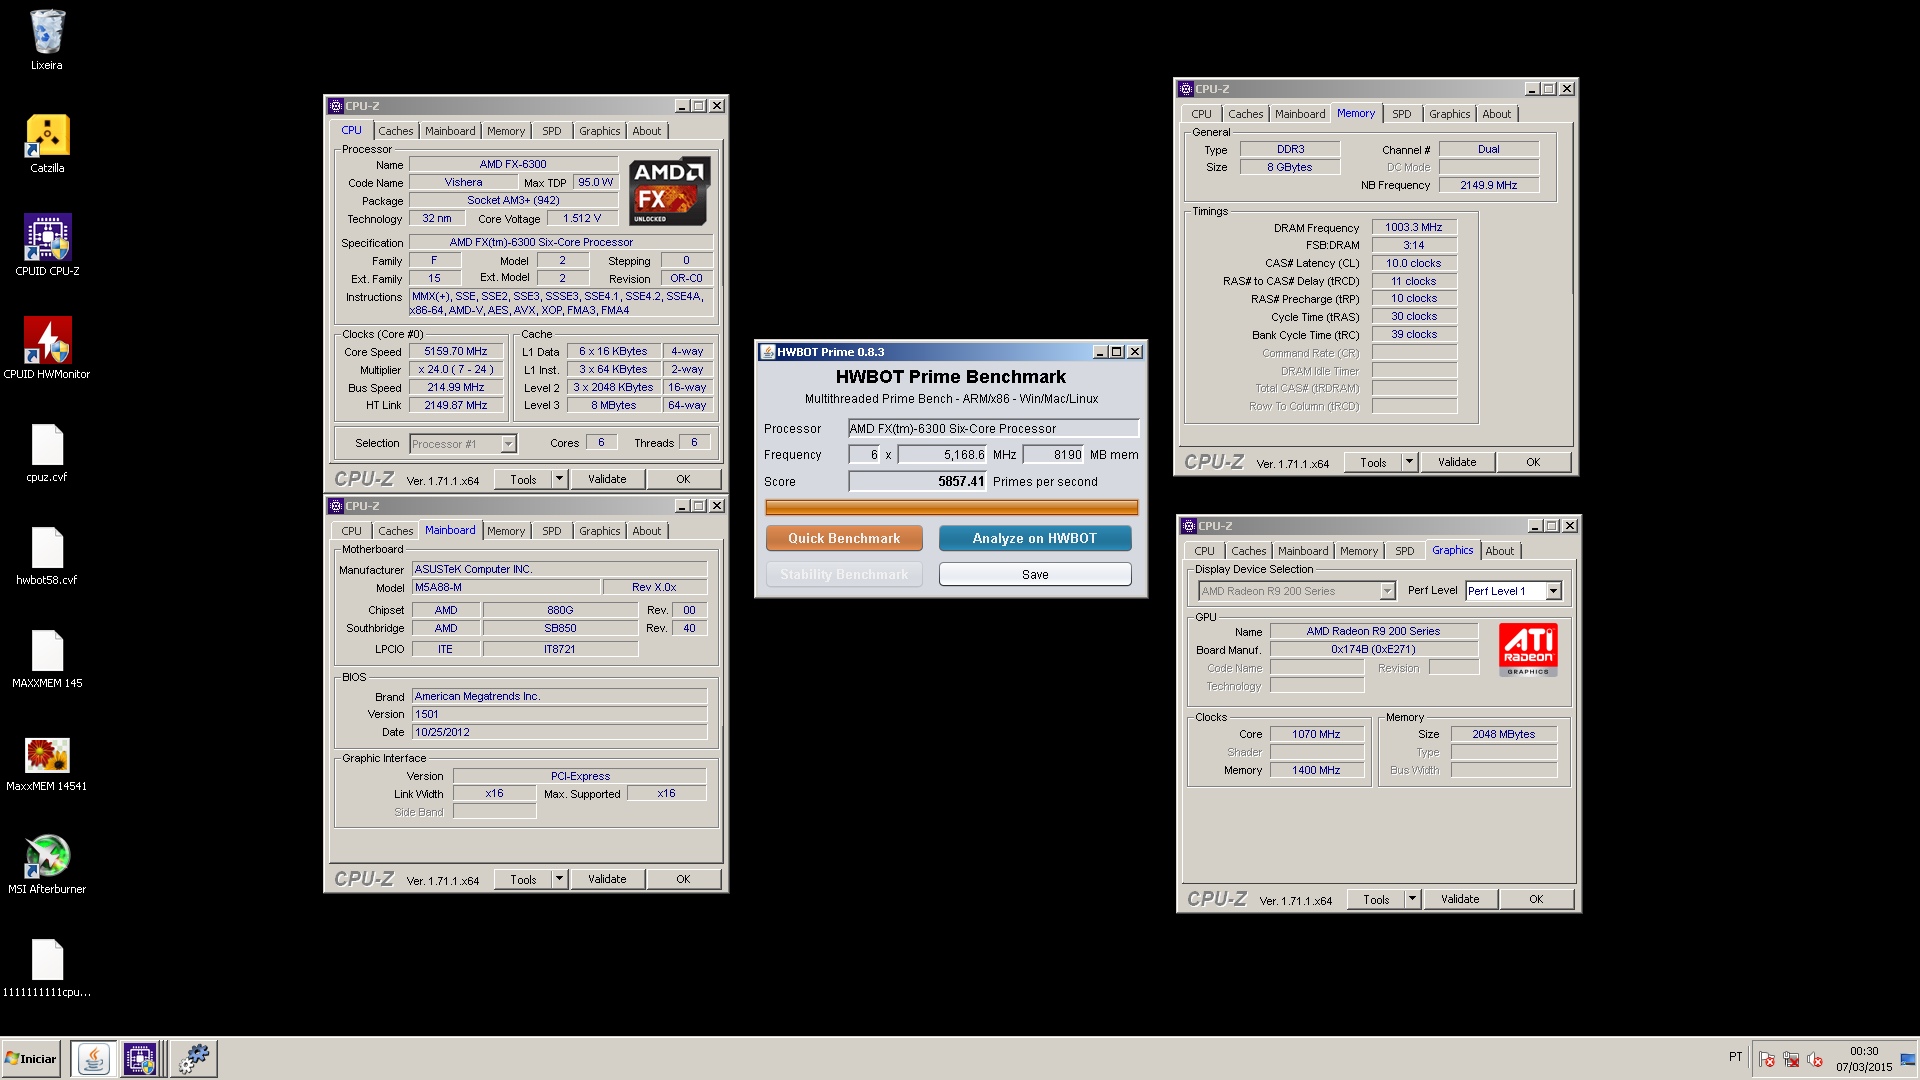The image size is (1920, 1080).
Task: Click the ATI Radeon graphics logo
Action: 1528,649
